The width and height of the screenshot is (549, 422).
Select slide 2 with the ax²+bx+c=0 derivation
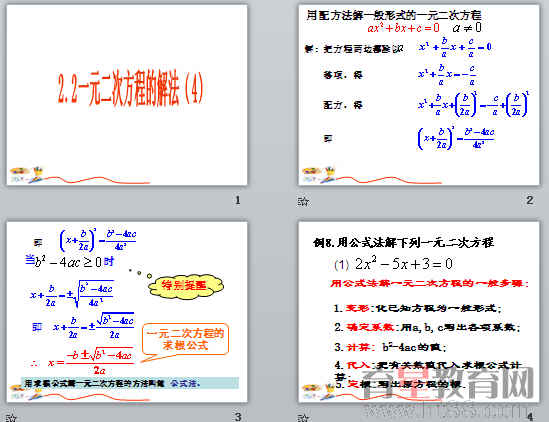pos(419,95)
